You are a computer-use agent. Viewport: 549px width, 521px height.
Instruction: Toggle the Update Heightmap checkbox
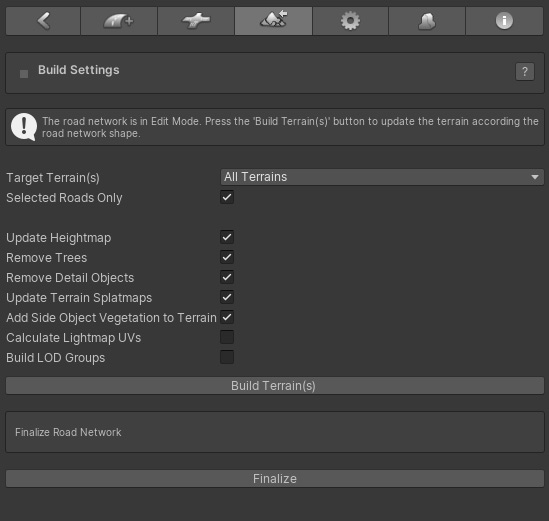(x=227, y=237)
